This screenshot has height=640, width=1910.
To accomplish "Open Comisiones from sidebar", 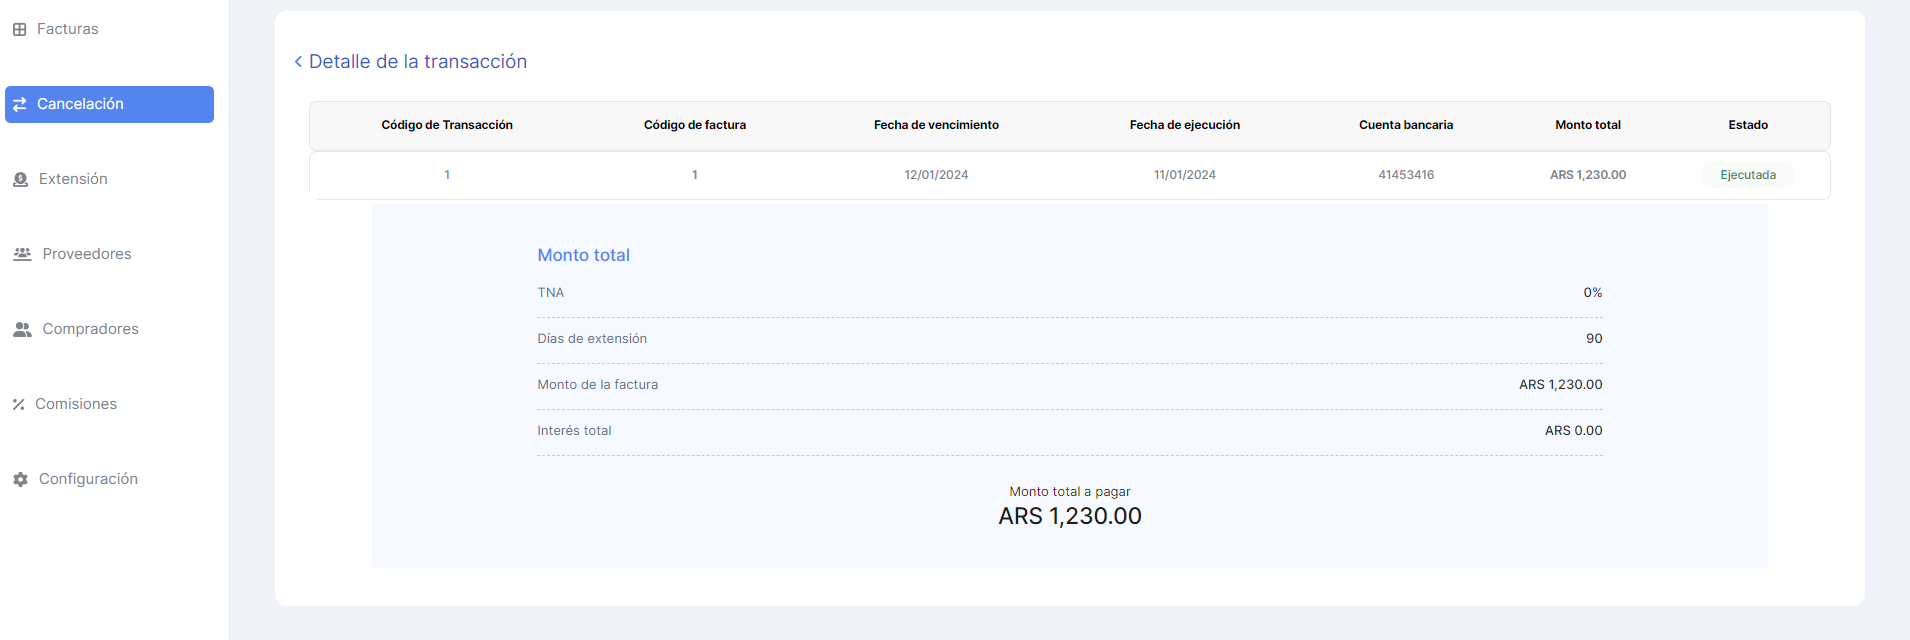I will [76, 404].
